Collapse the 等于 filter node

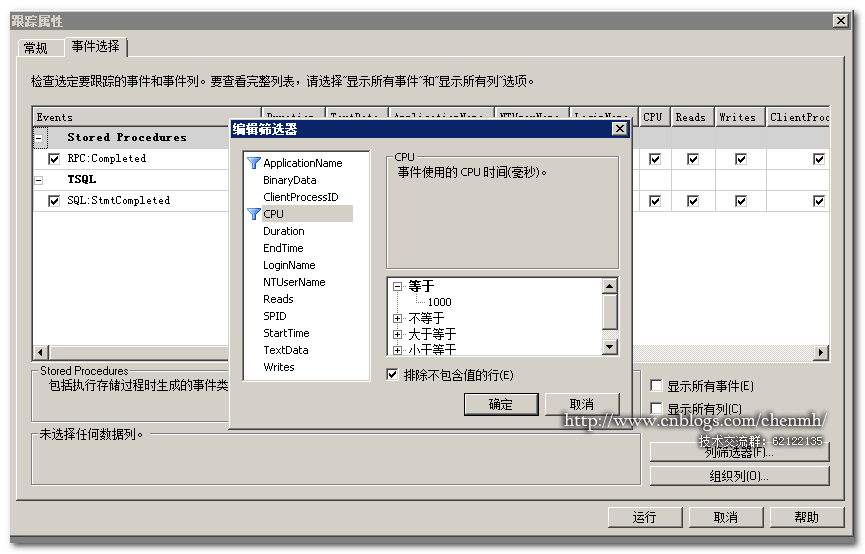397,286
